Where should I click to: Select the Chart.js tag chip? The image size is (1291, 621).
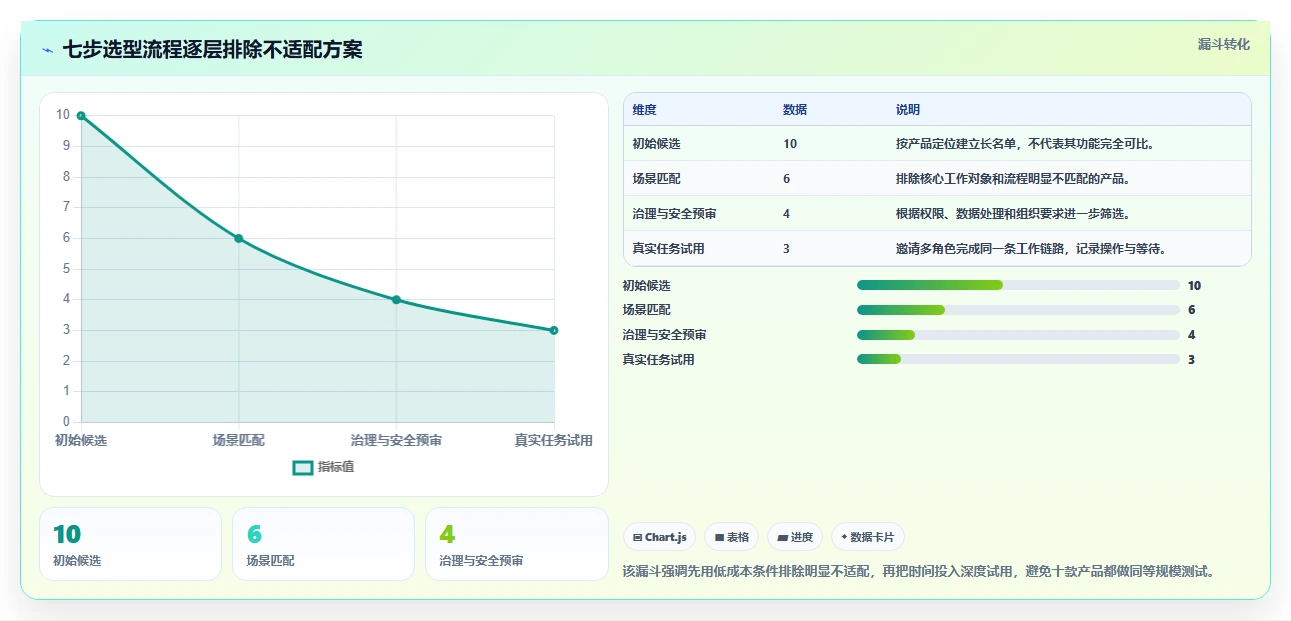[660, 537]
